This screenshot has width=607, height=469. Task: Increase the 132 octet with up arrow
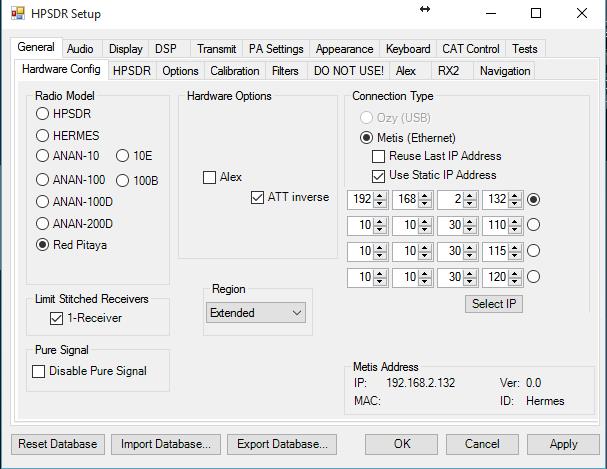(515, 195)
